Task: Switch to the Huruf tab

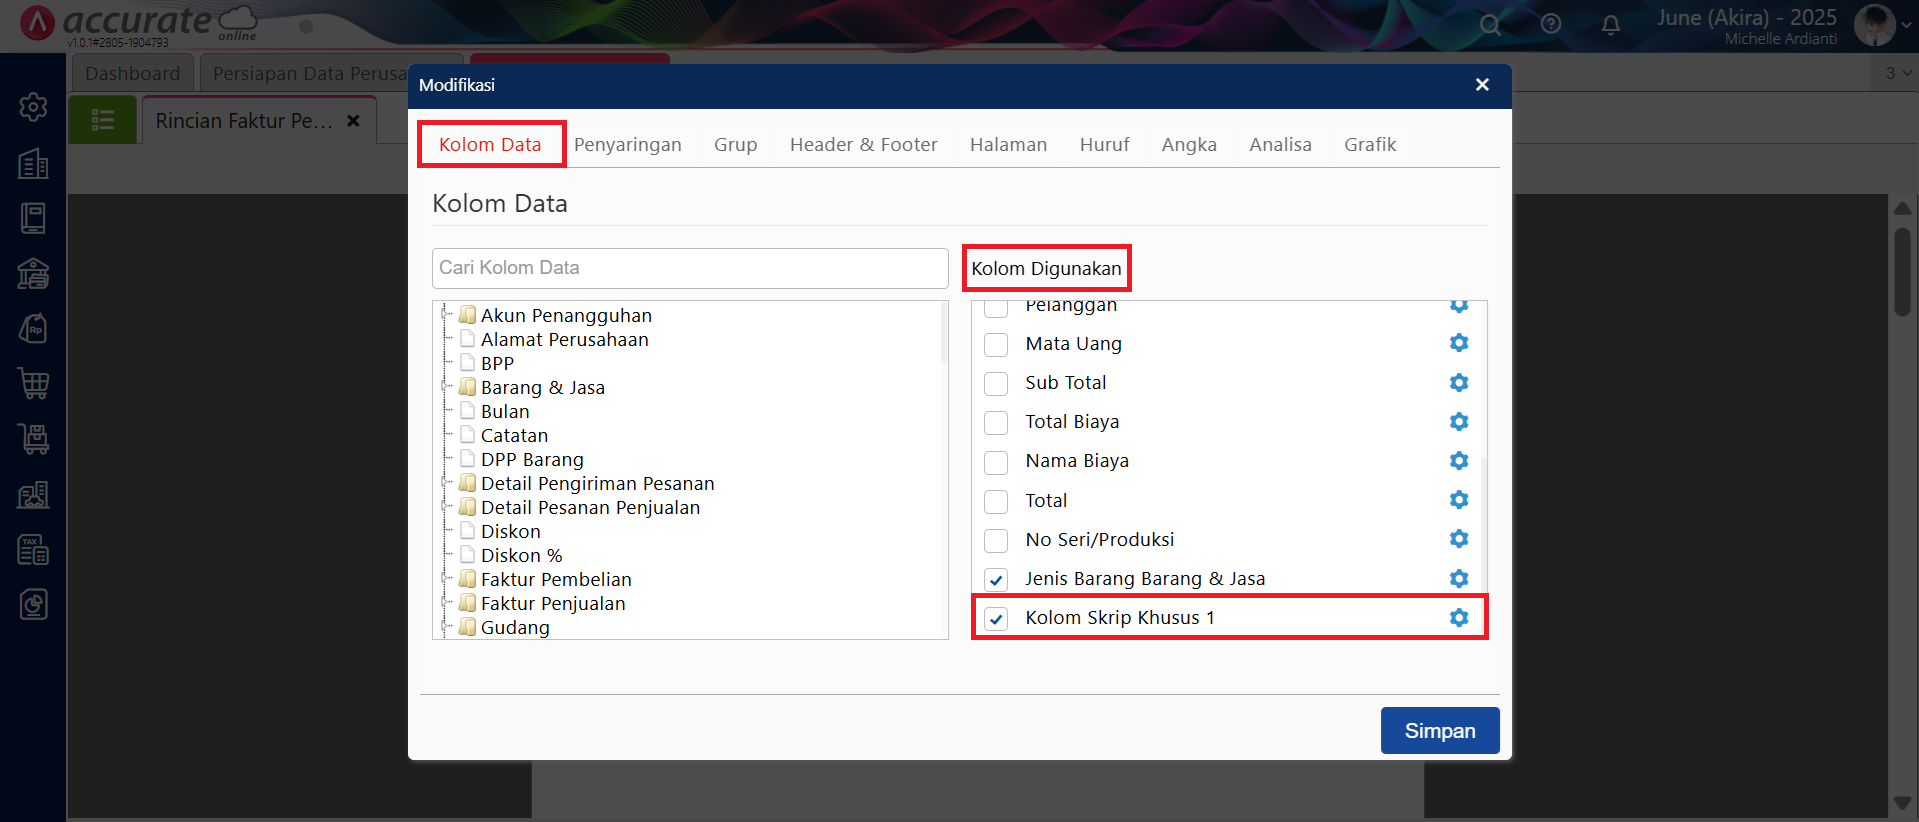Action: (1105, 144)
